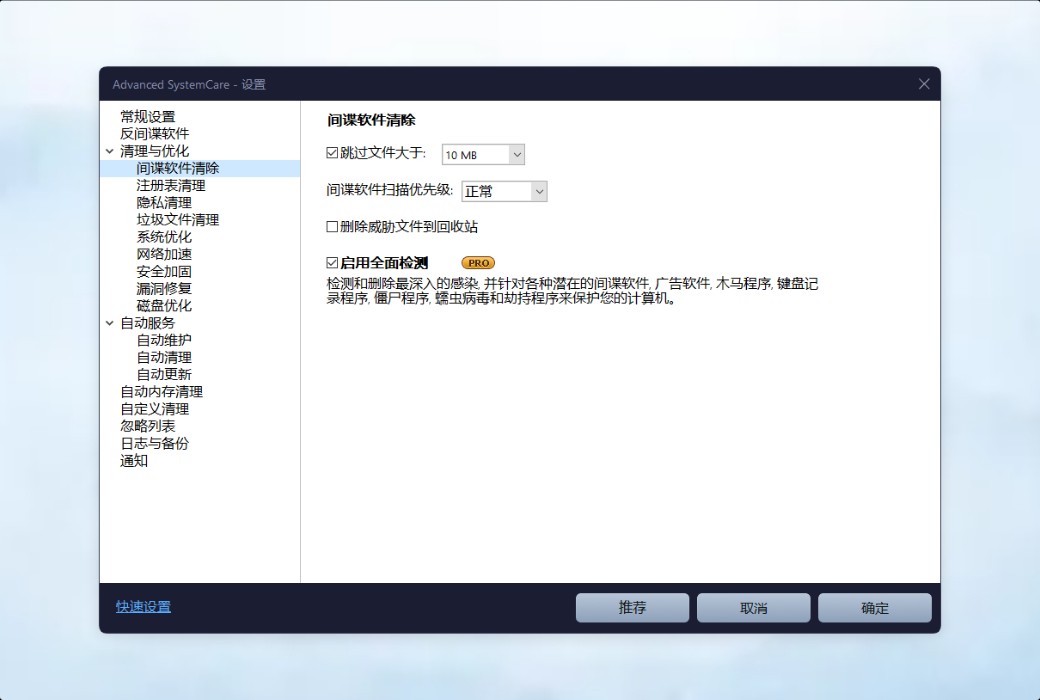Open 垃圾文件清理 settings
Screen dimensions: 1040x700
[178, 220]
